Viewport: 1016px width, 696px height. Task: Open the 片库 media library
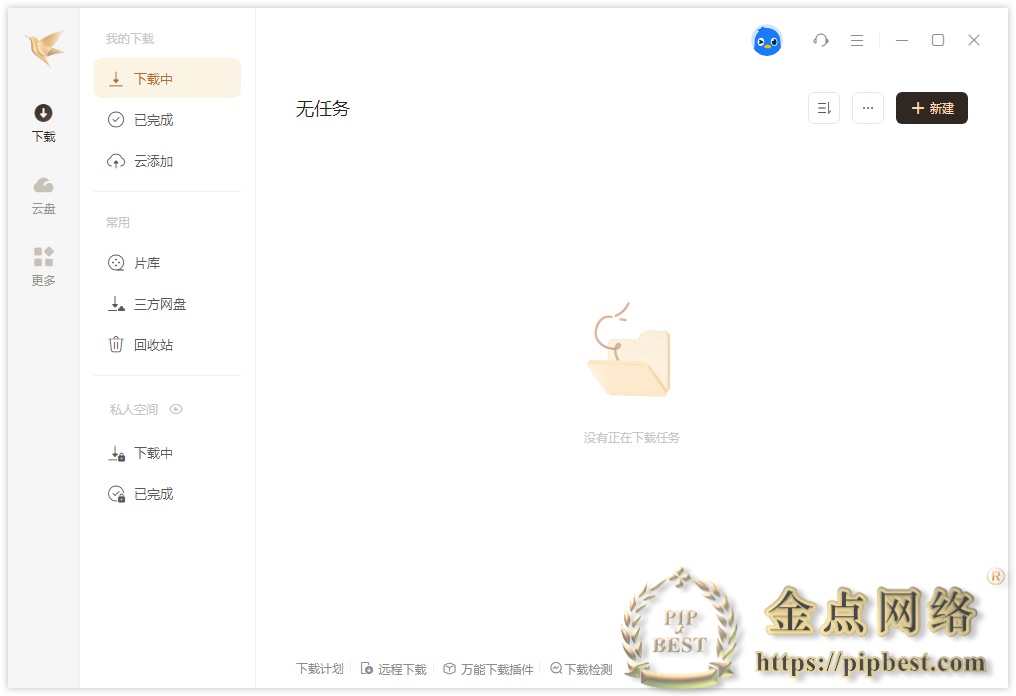pyautogui.click(x=146, y=262)
